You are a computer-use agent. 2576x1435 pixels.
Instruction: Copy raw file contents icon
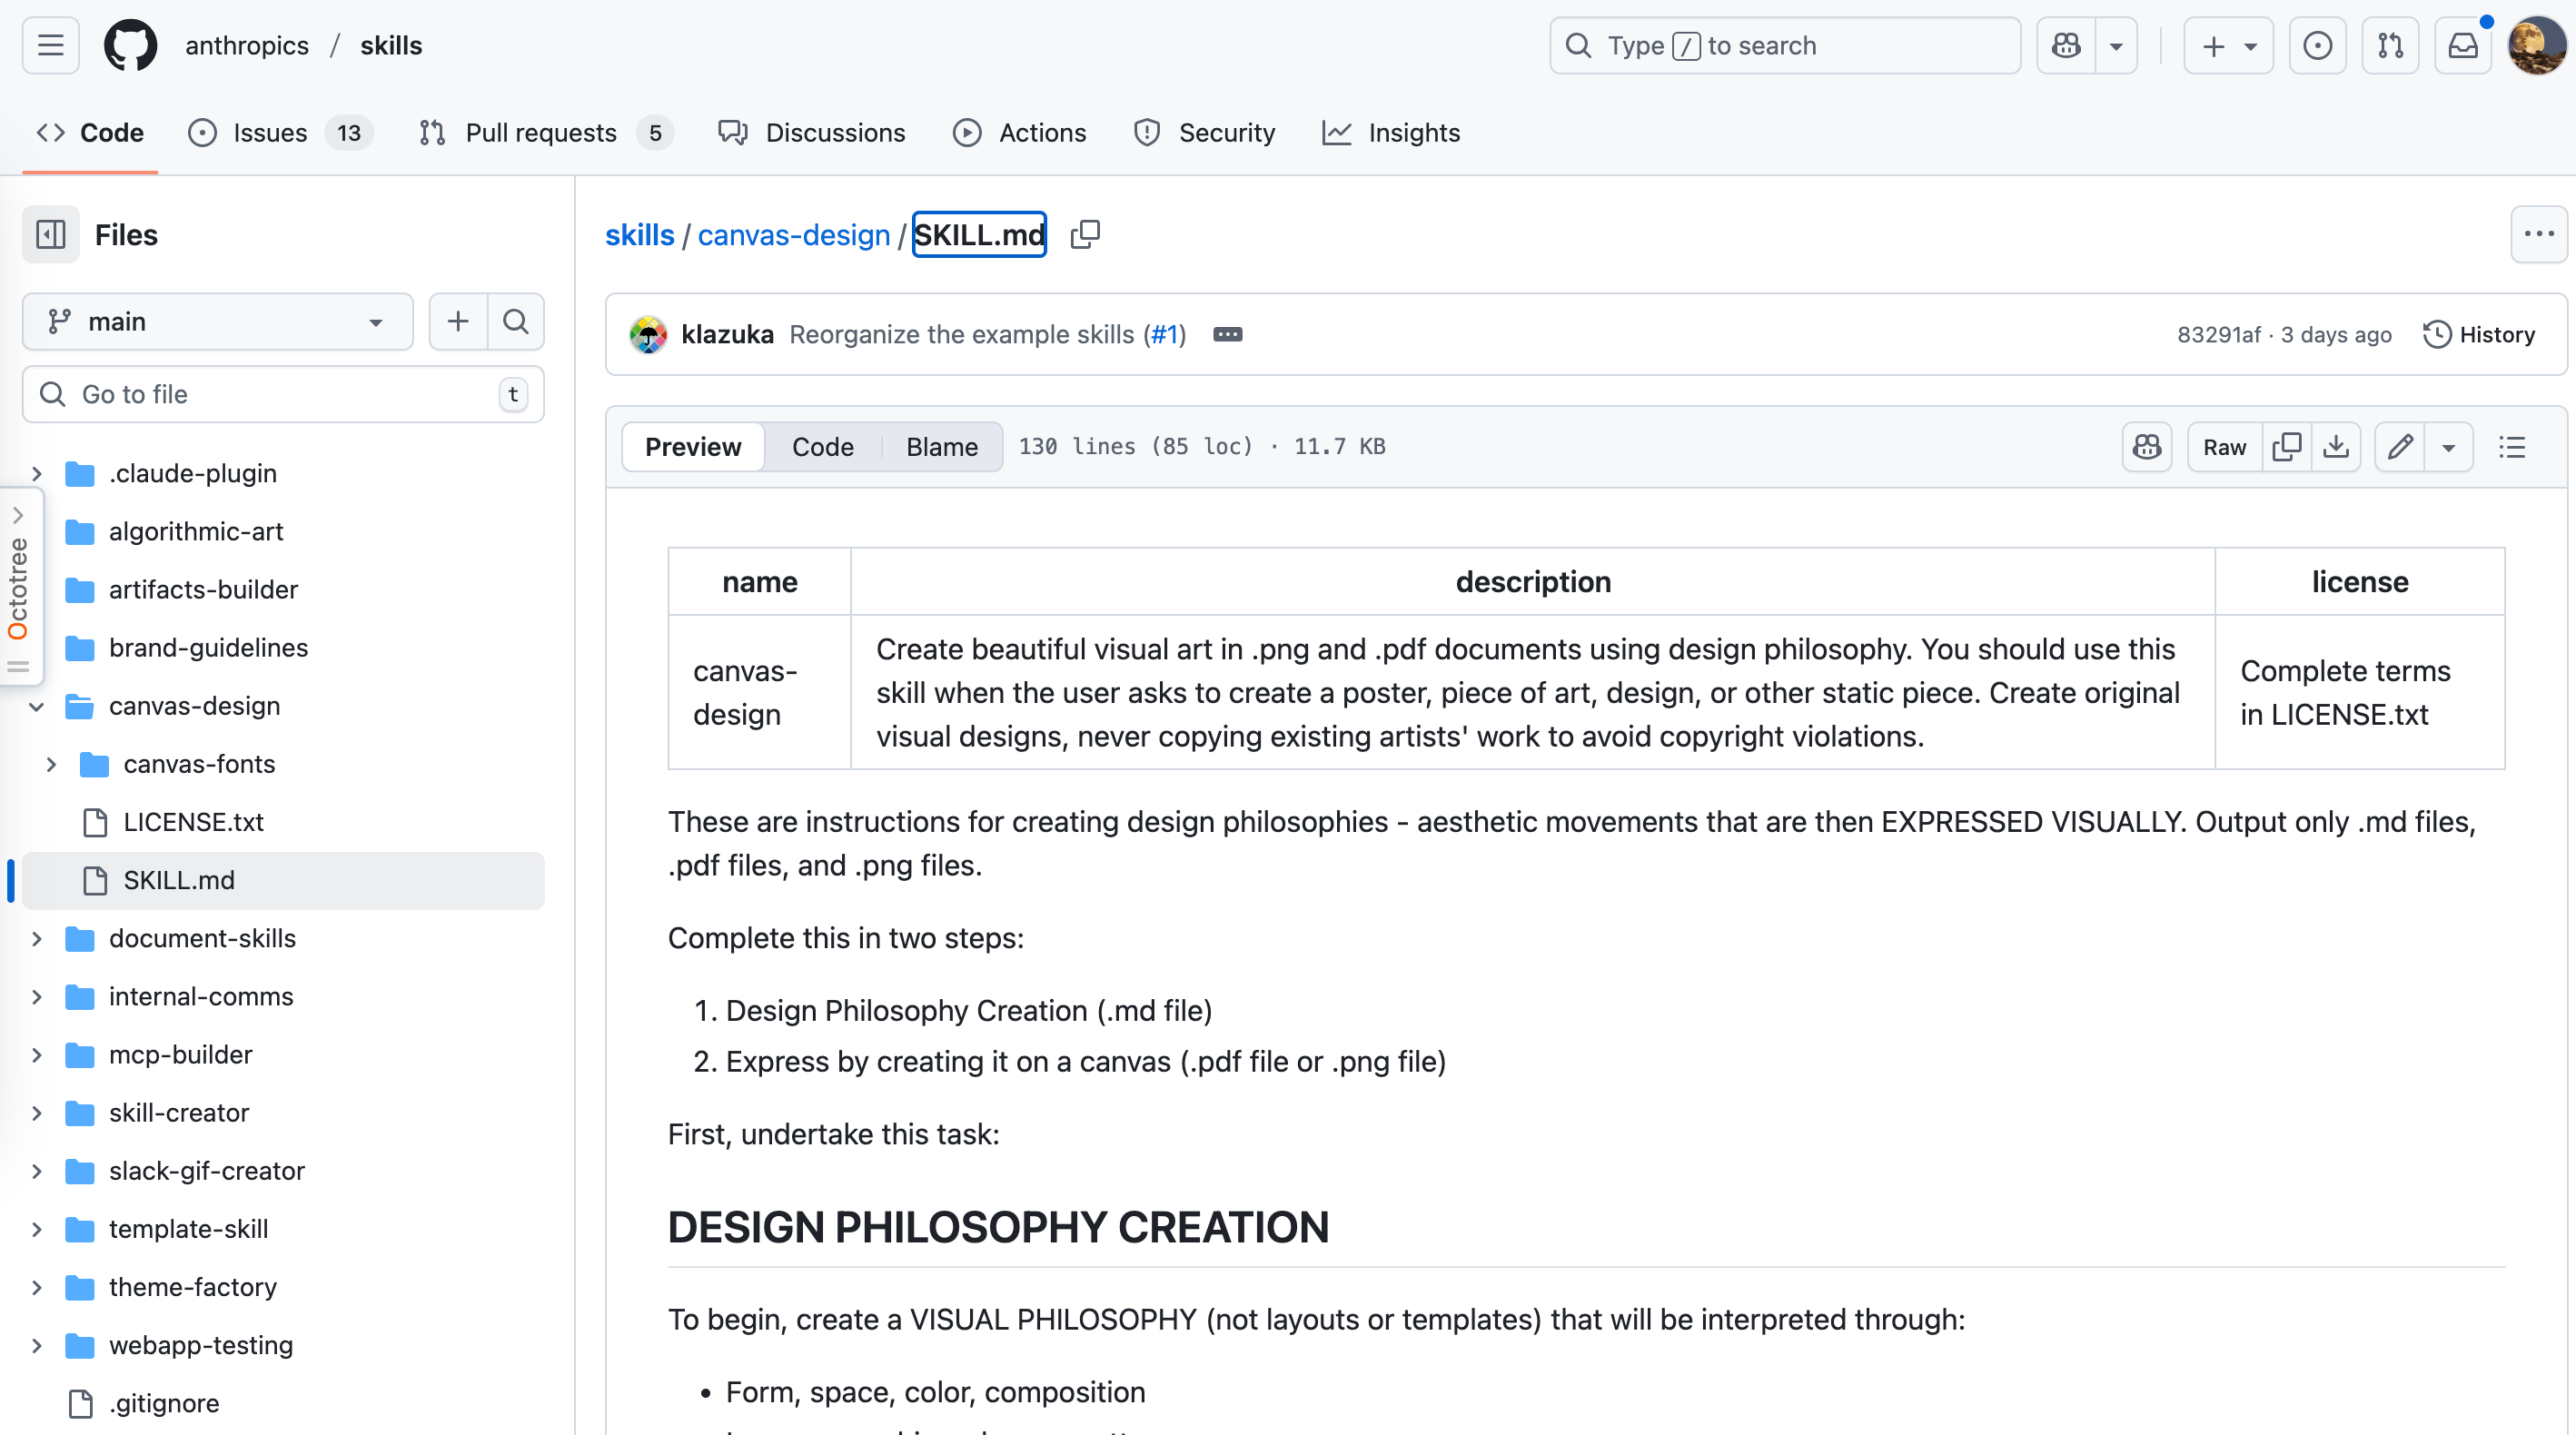[2286, 447]
